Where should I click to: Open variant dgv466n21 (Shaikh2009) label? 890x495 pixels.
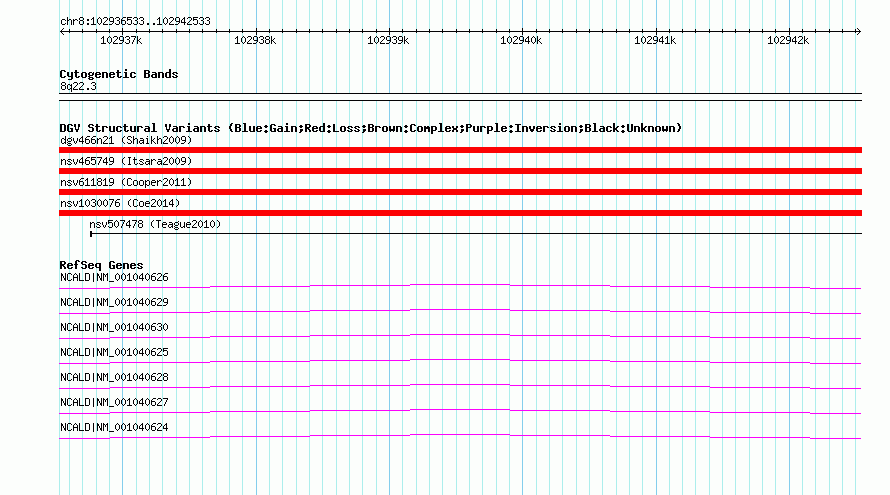pos(126,140)
